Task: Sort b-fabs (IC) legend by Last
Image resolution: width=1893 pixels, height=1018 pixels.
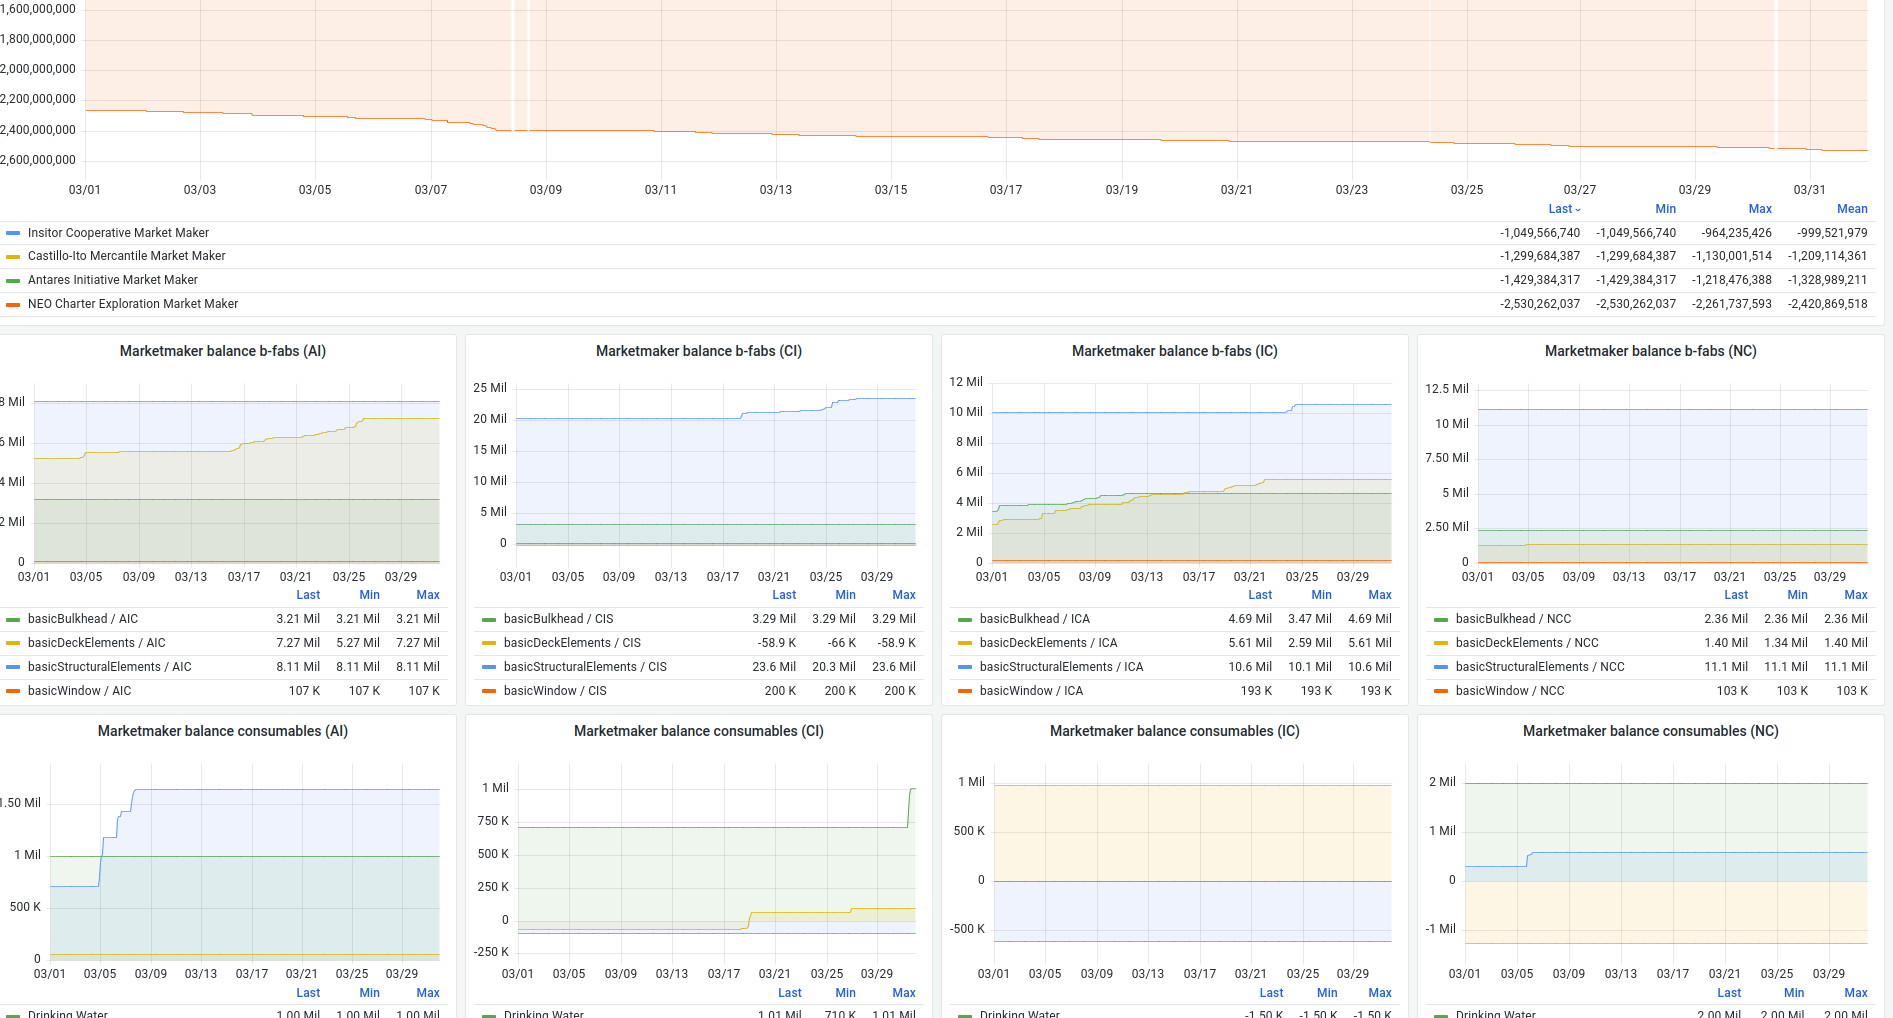Action: tap(1260, 595)
